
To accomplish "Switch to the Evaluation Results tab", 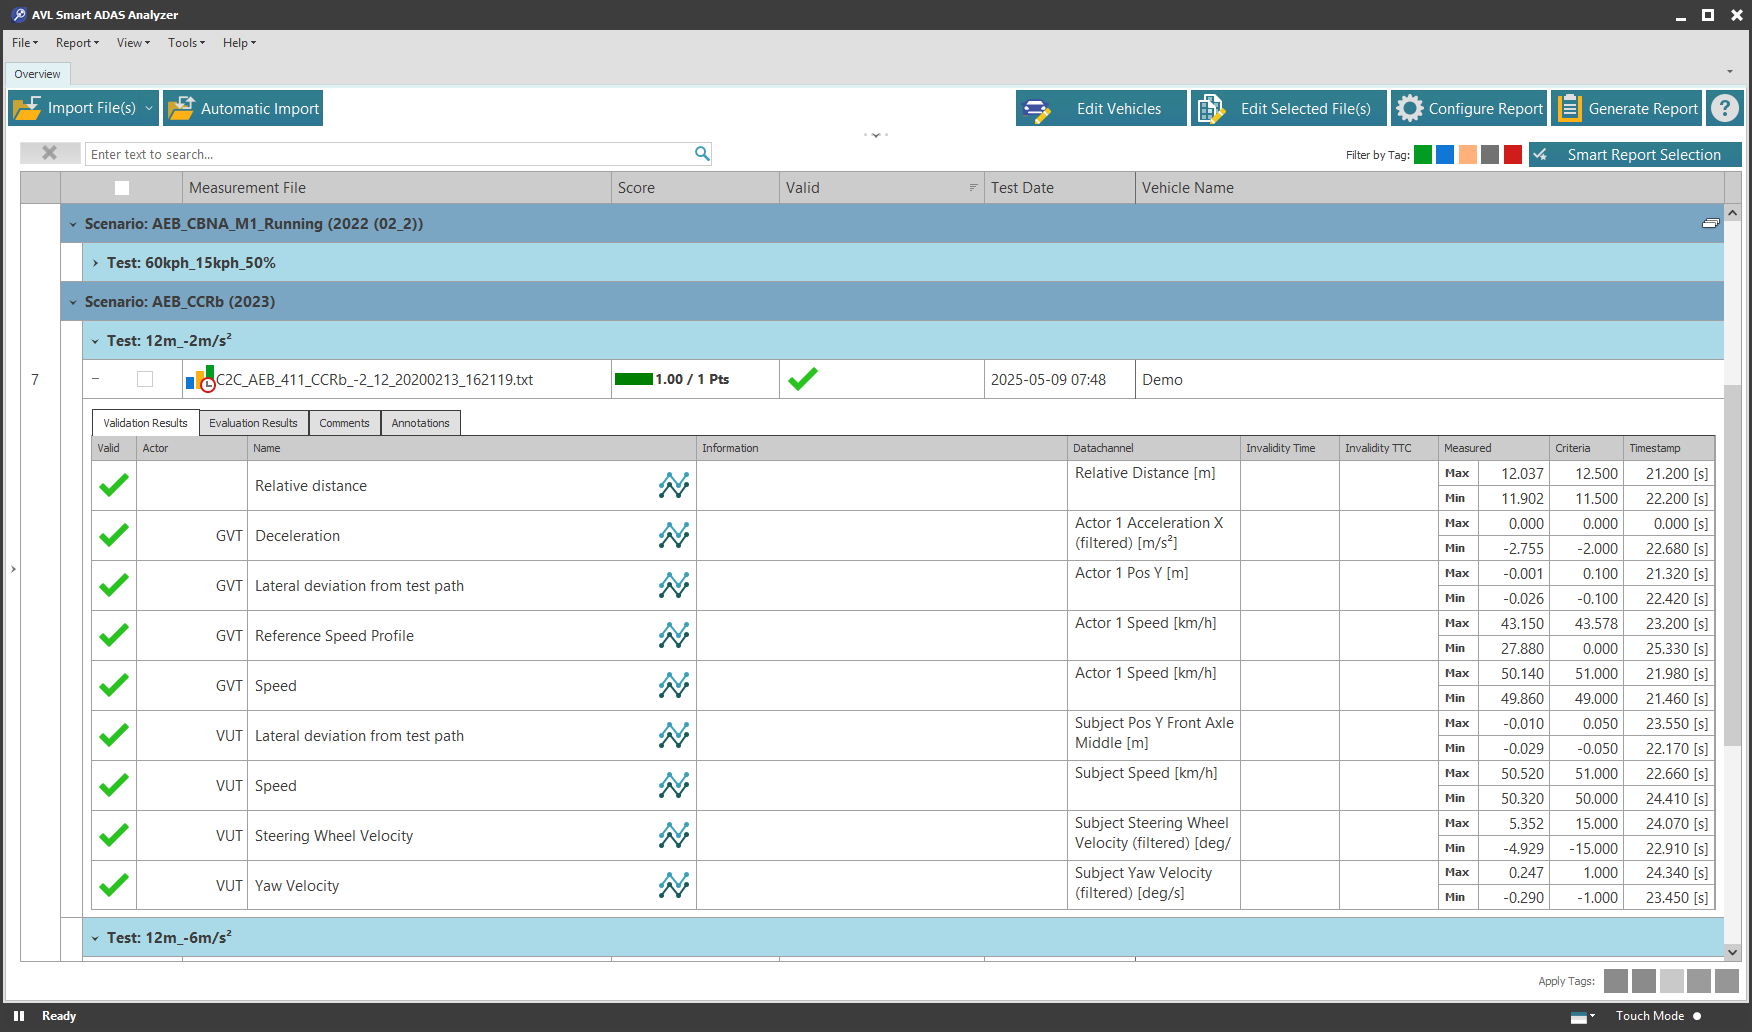I will click(253, 423).
